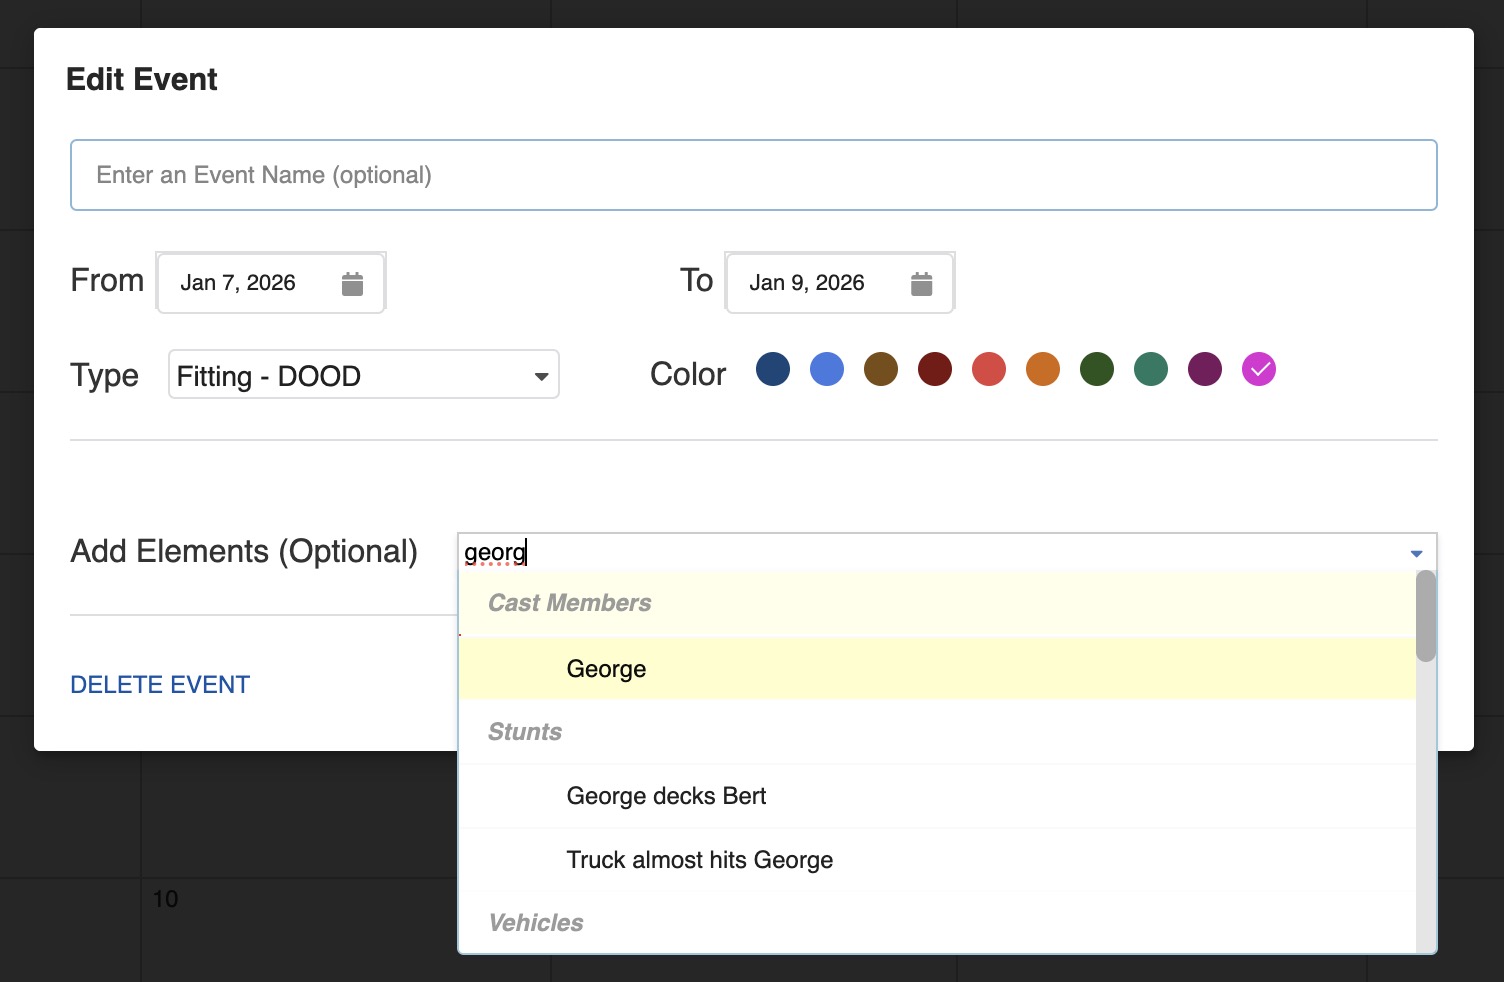Select Truck almost hits George option

click(x=699, y=860)
